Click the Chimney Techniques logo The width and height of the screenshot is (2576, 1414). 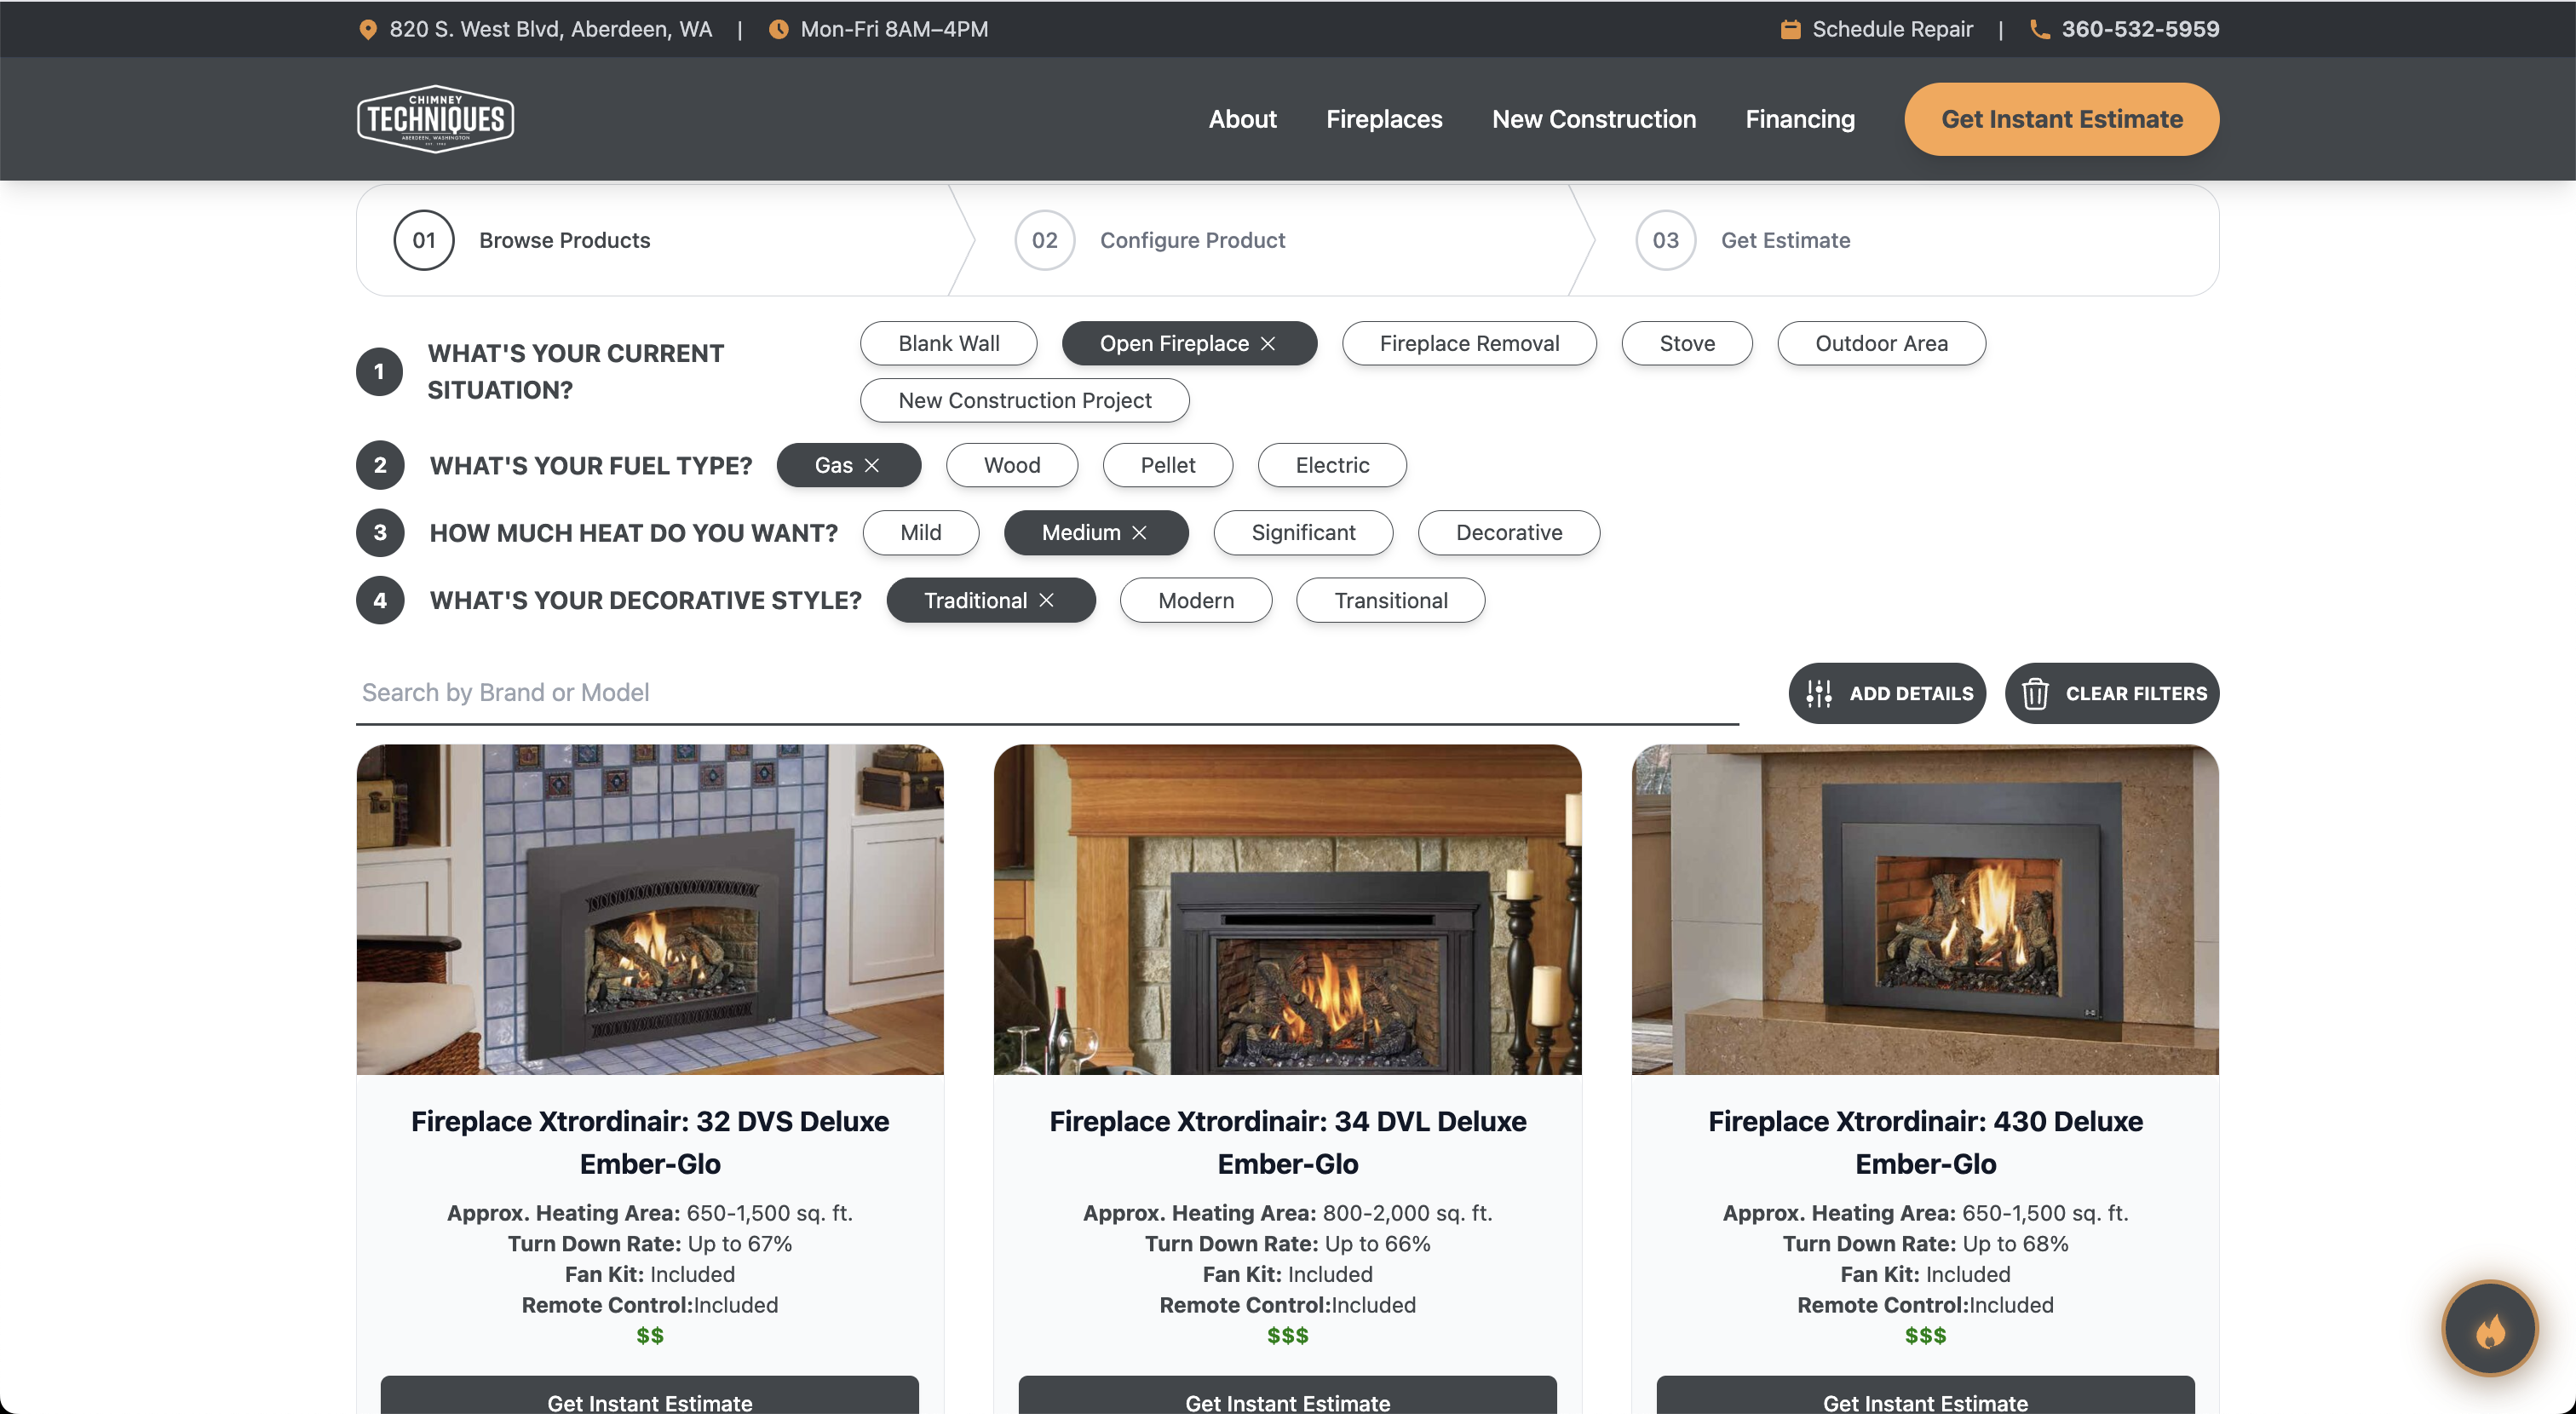click(435, 118)
